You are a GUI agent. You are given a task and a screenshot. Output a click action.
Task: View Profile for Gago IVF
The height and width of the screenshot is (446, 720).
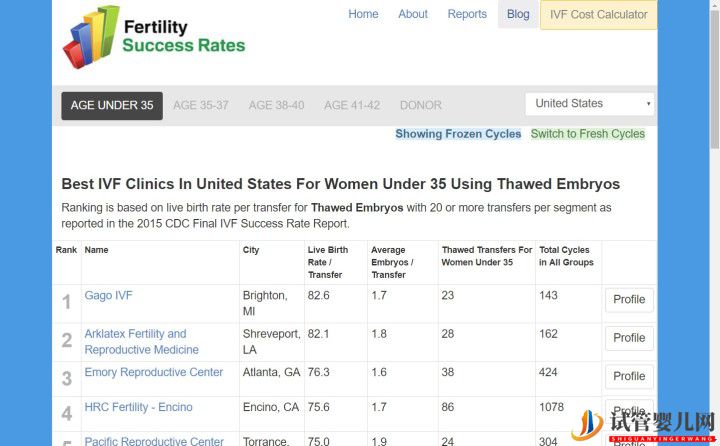[x=629, y=300]
